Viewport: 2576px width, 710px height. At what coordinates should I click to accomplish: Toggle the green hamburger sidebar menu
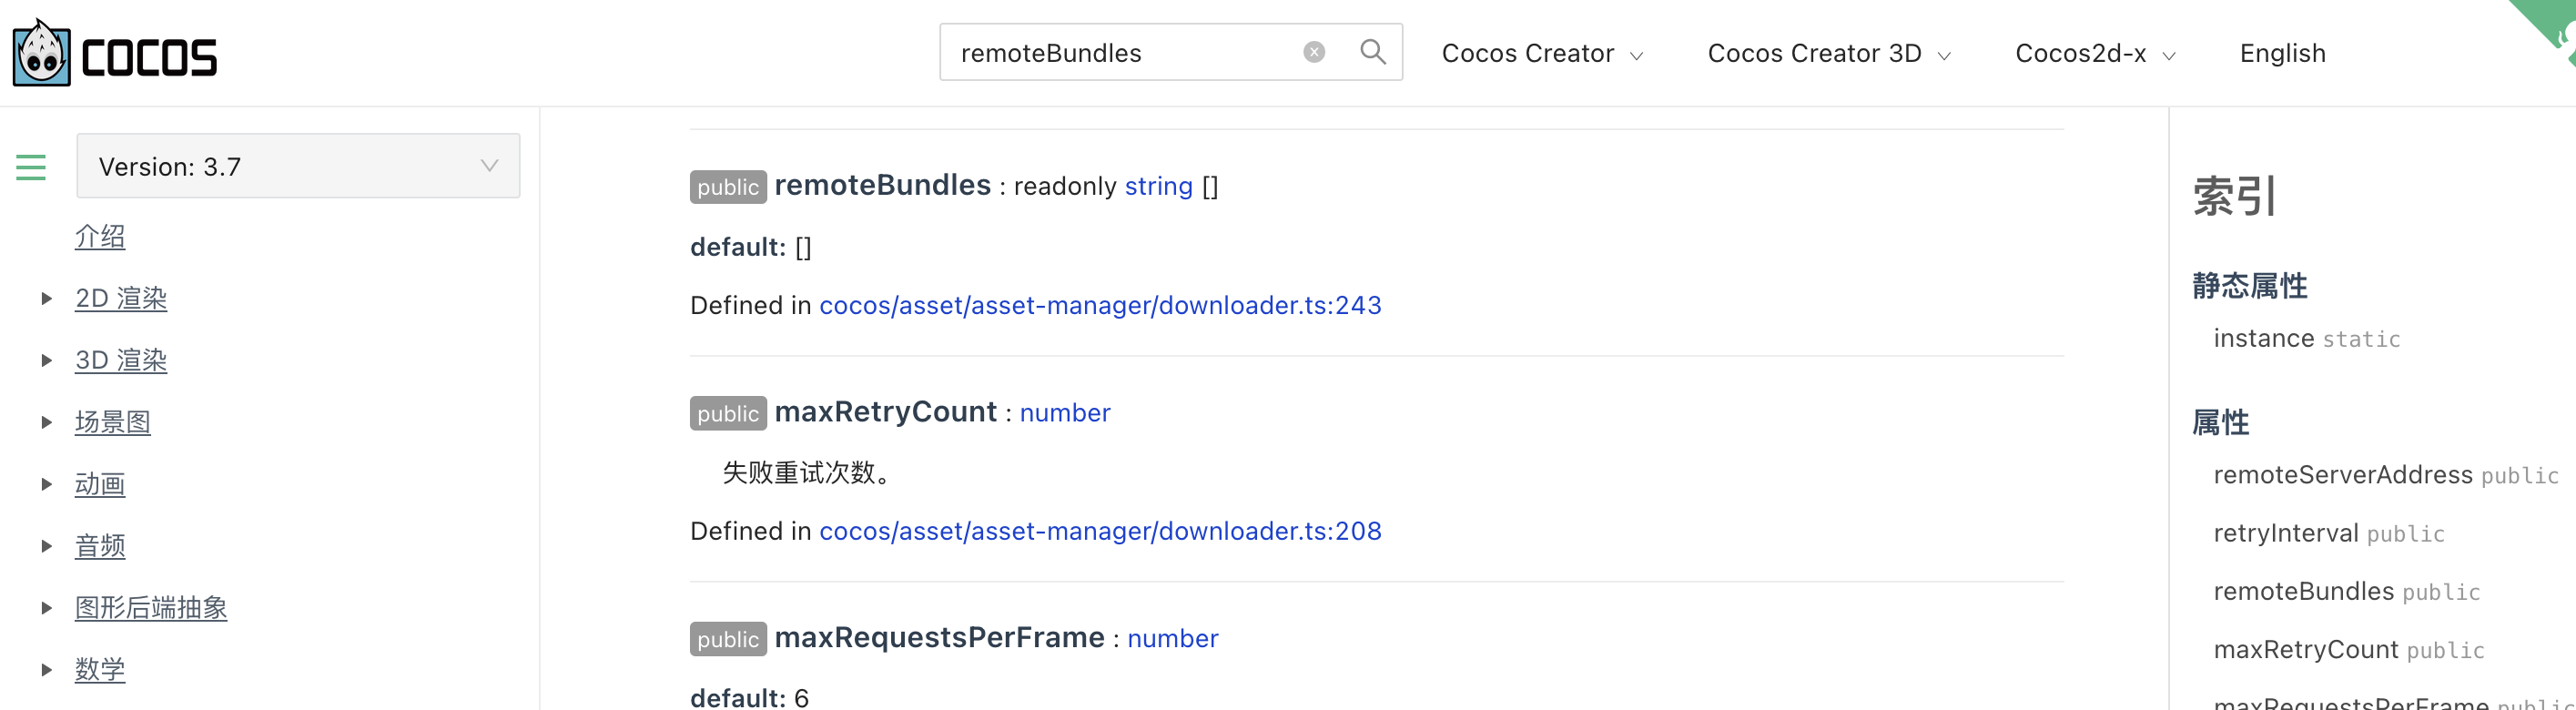[31, 167]
